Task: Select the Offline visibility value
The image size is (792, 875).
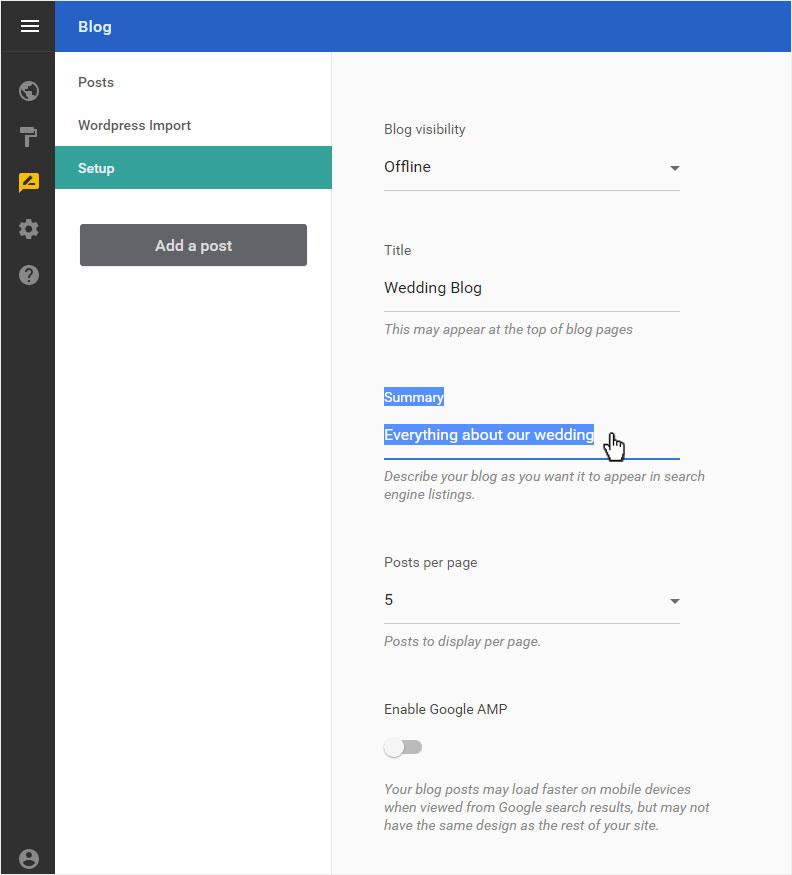Action: click(x=407, y=167)
